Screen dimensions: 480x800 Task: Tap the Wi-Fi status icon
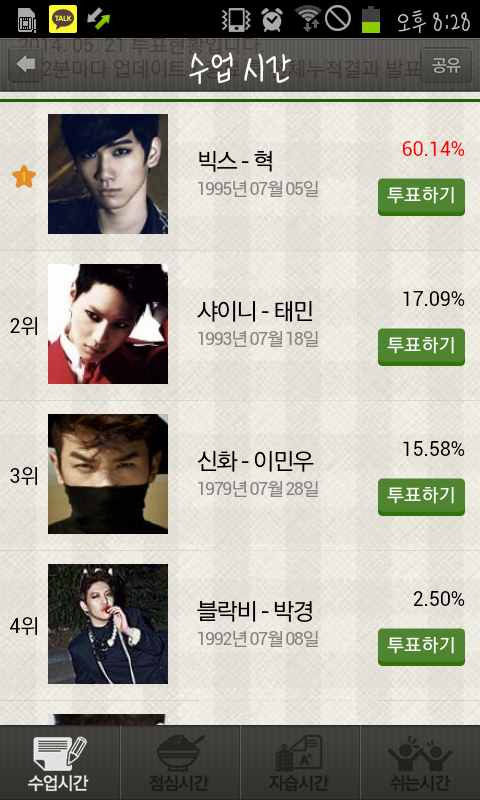click(307, 19)
